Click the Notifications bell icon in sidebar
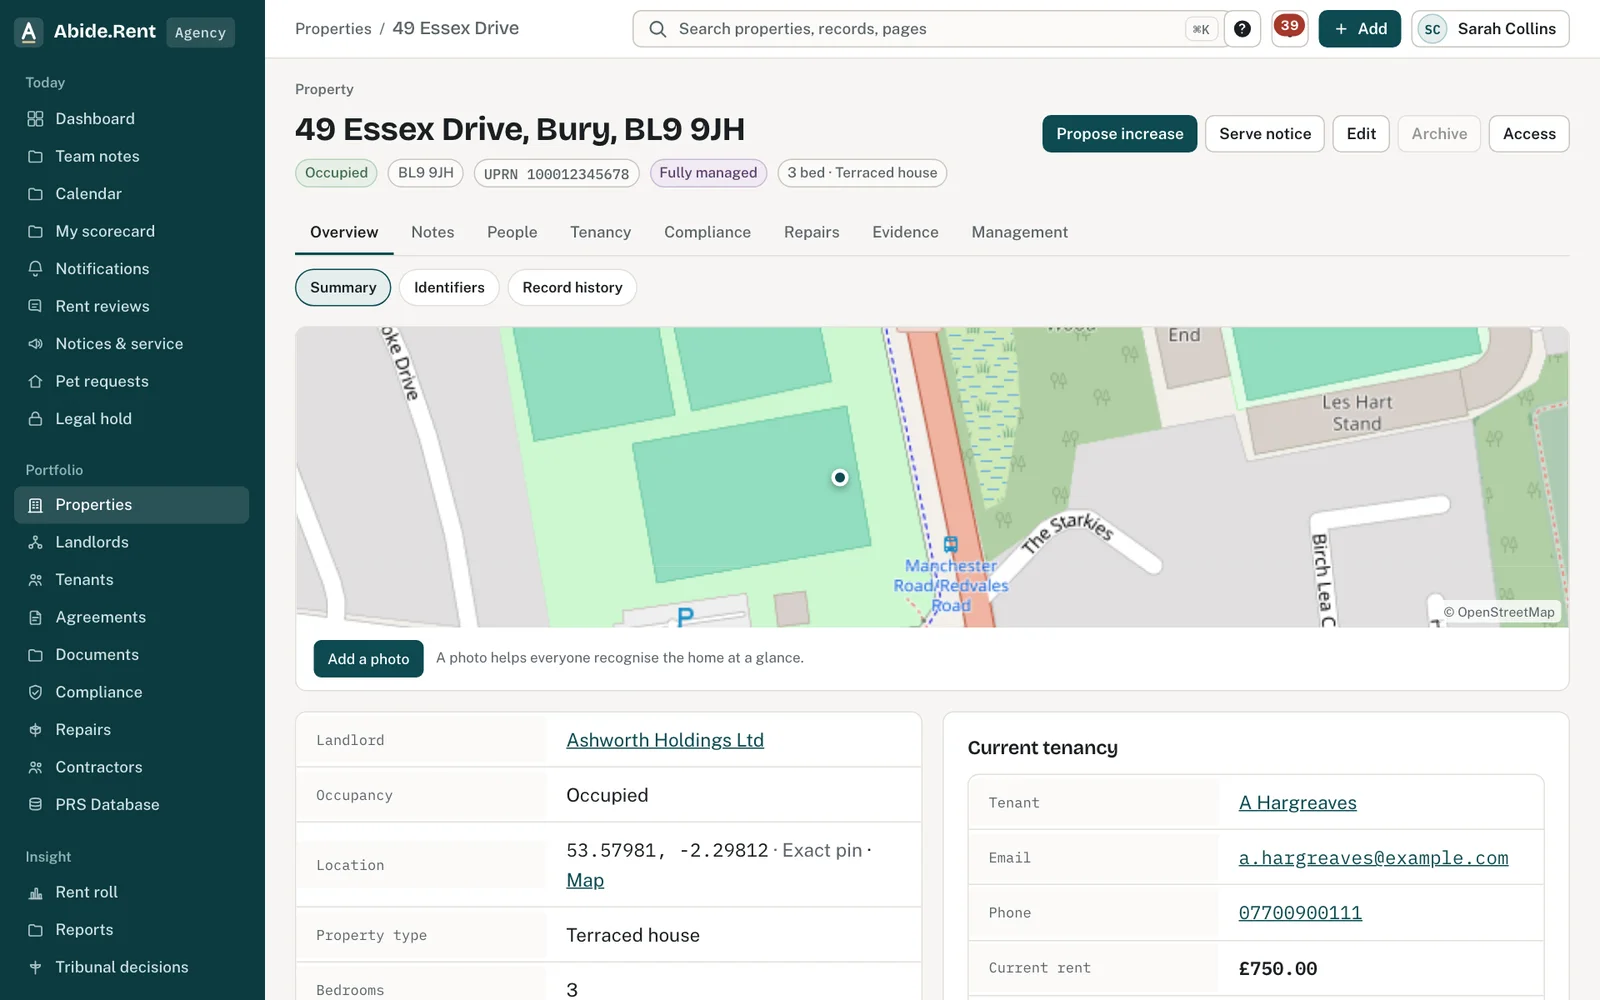Screen dimensions: 1600x1000 tap(35, 269)
